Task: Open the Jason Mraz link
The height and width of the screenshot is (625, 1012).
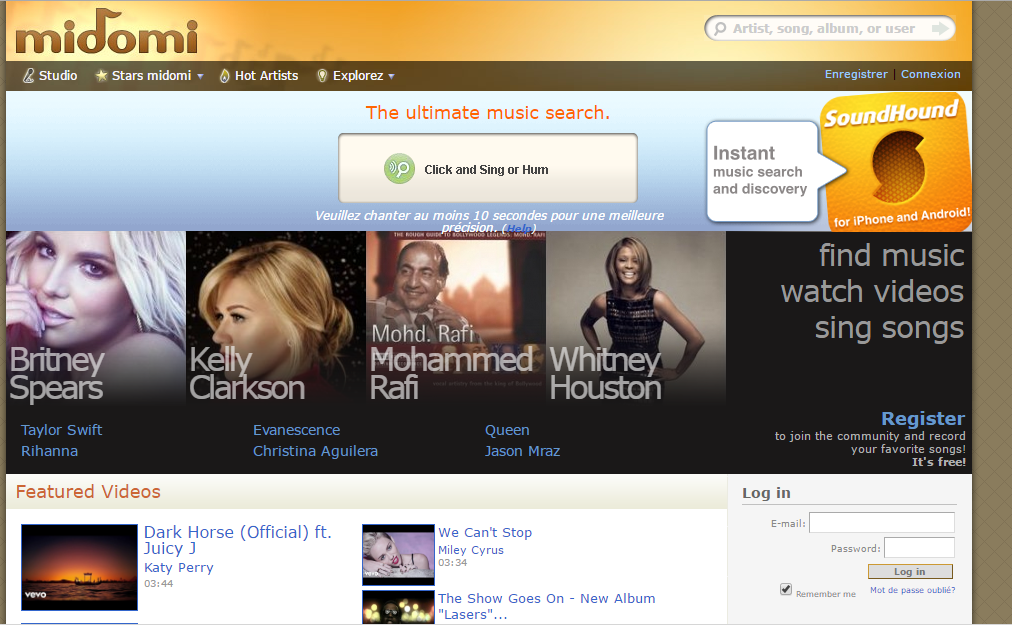Action: click(522, 451)
